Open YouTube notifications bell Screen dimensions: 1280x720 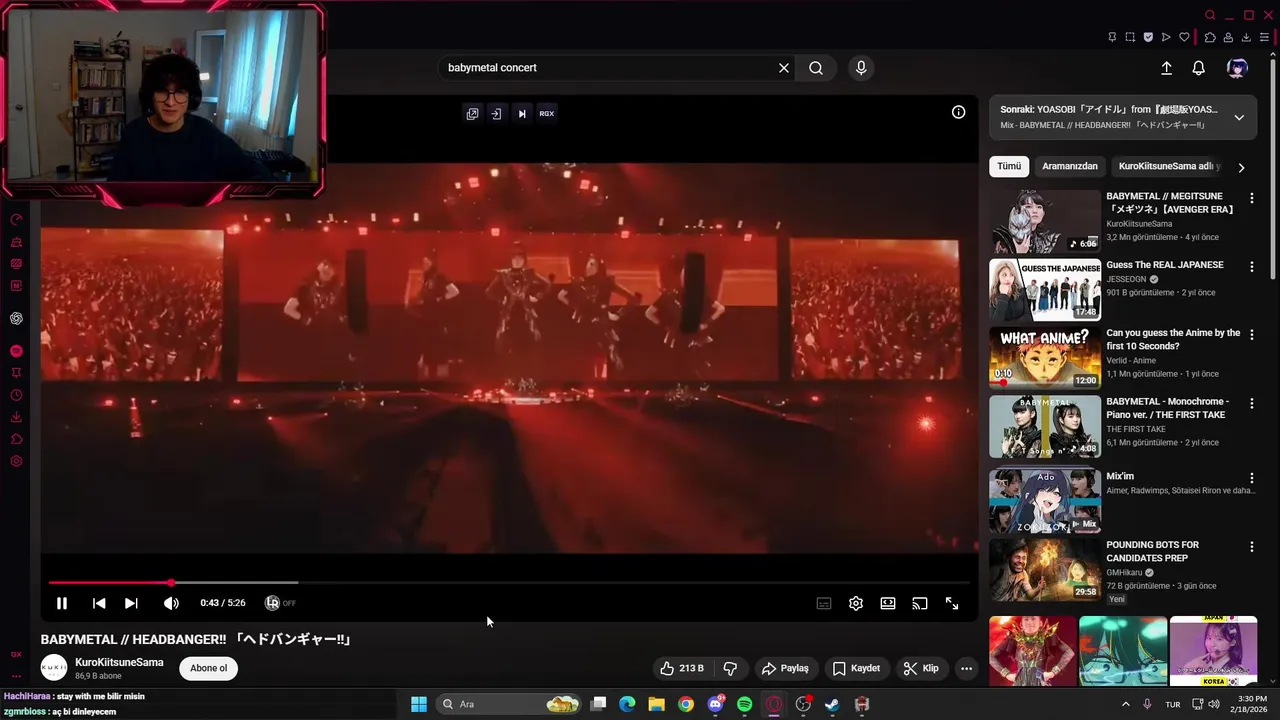[x=1198, y=68]
